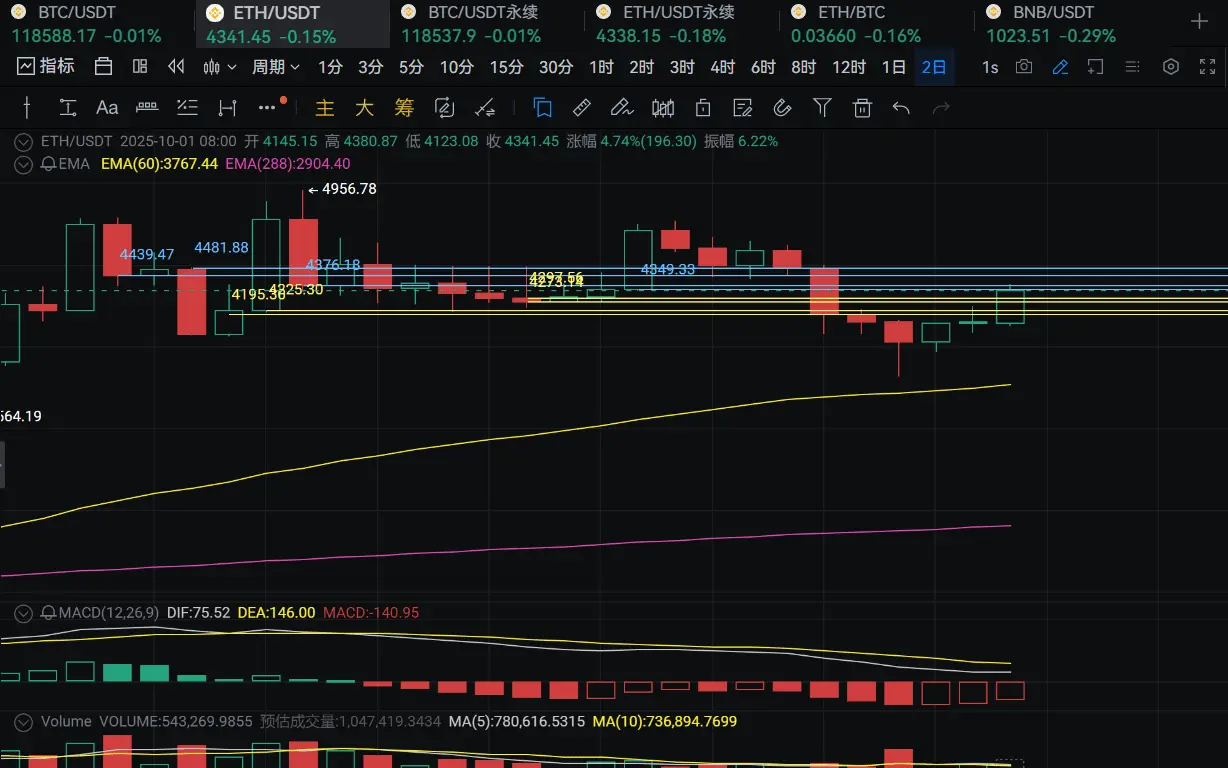The height and width of the screenshot is (768, 1228).
Task: Click the crossed trend-line swap icon
Action: [485, 108]
